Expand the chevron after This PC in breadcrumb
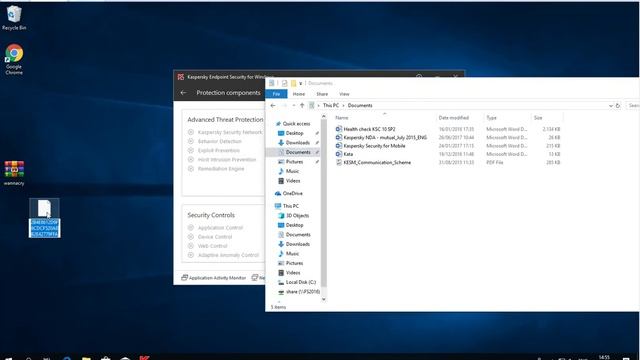The image size is (640, 360). point(343,106)
